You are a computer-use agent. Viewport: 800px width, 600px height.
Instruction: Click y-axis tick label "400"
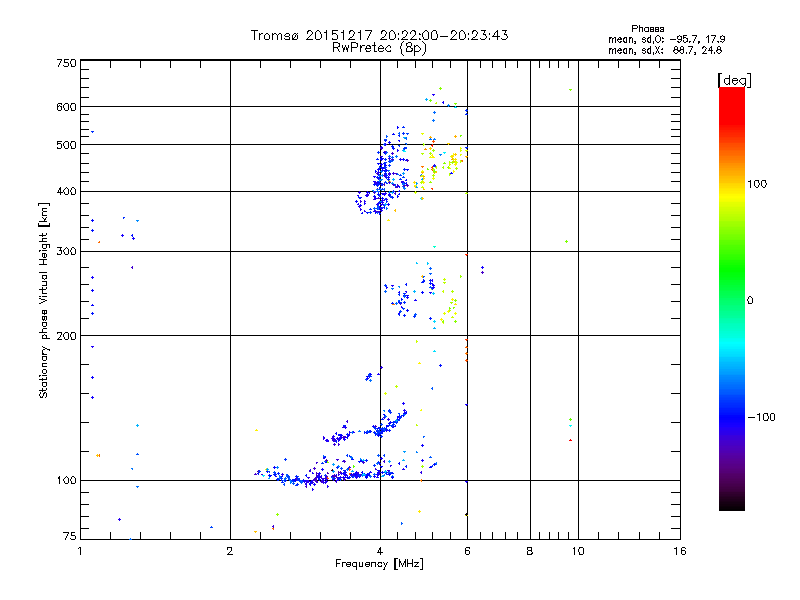[66, 192]
